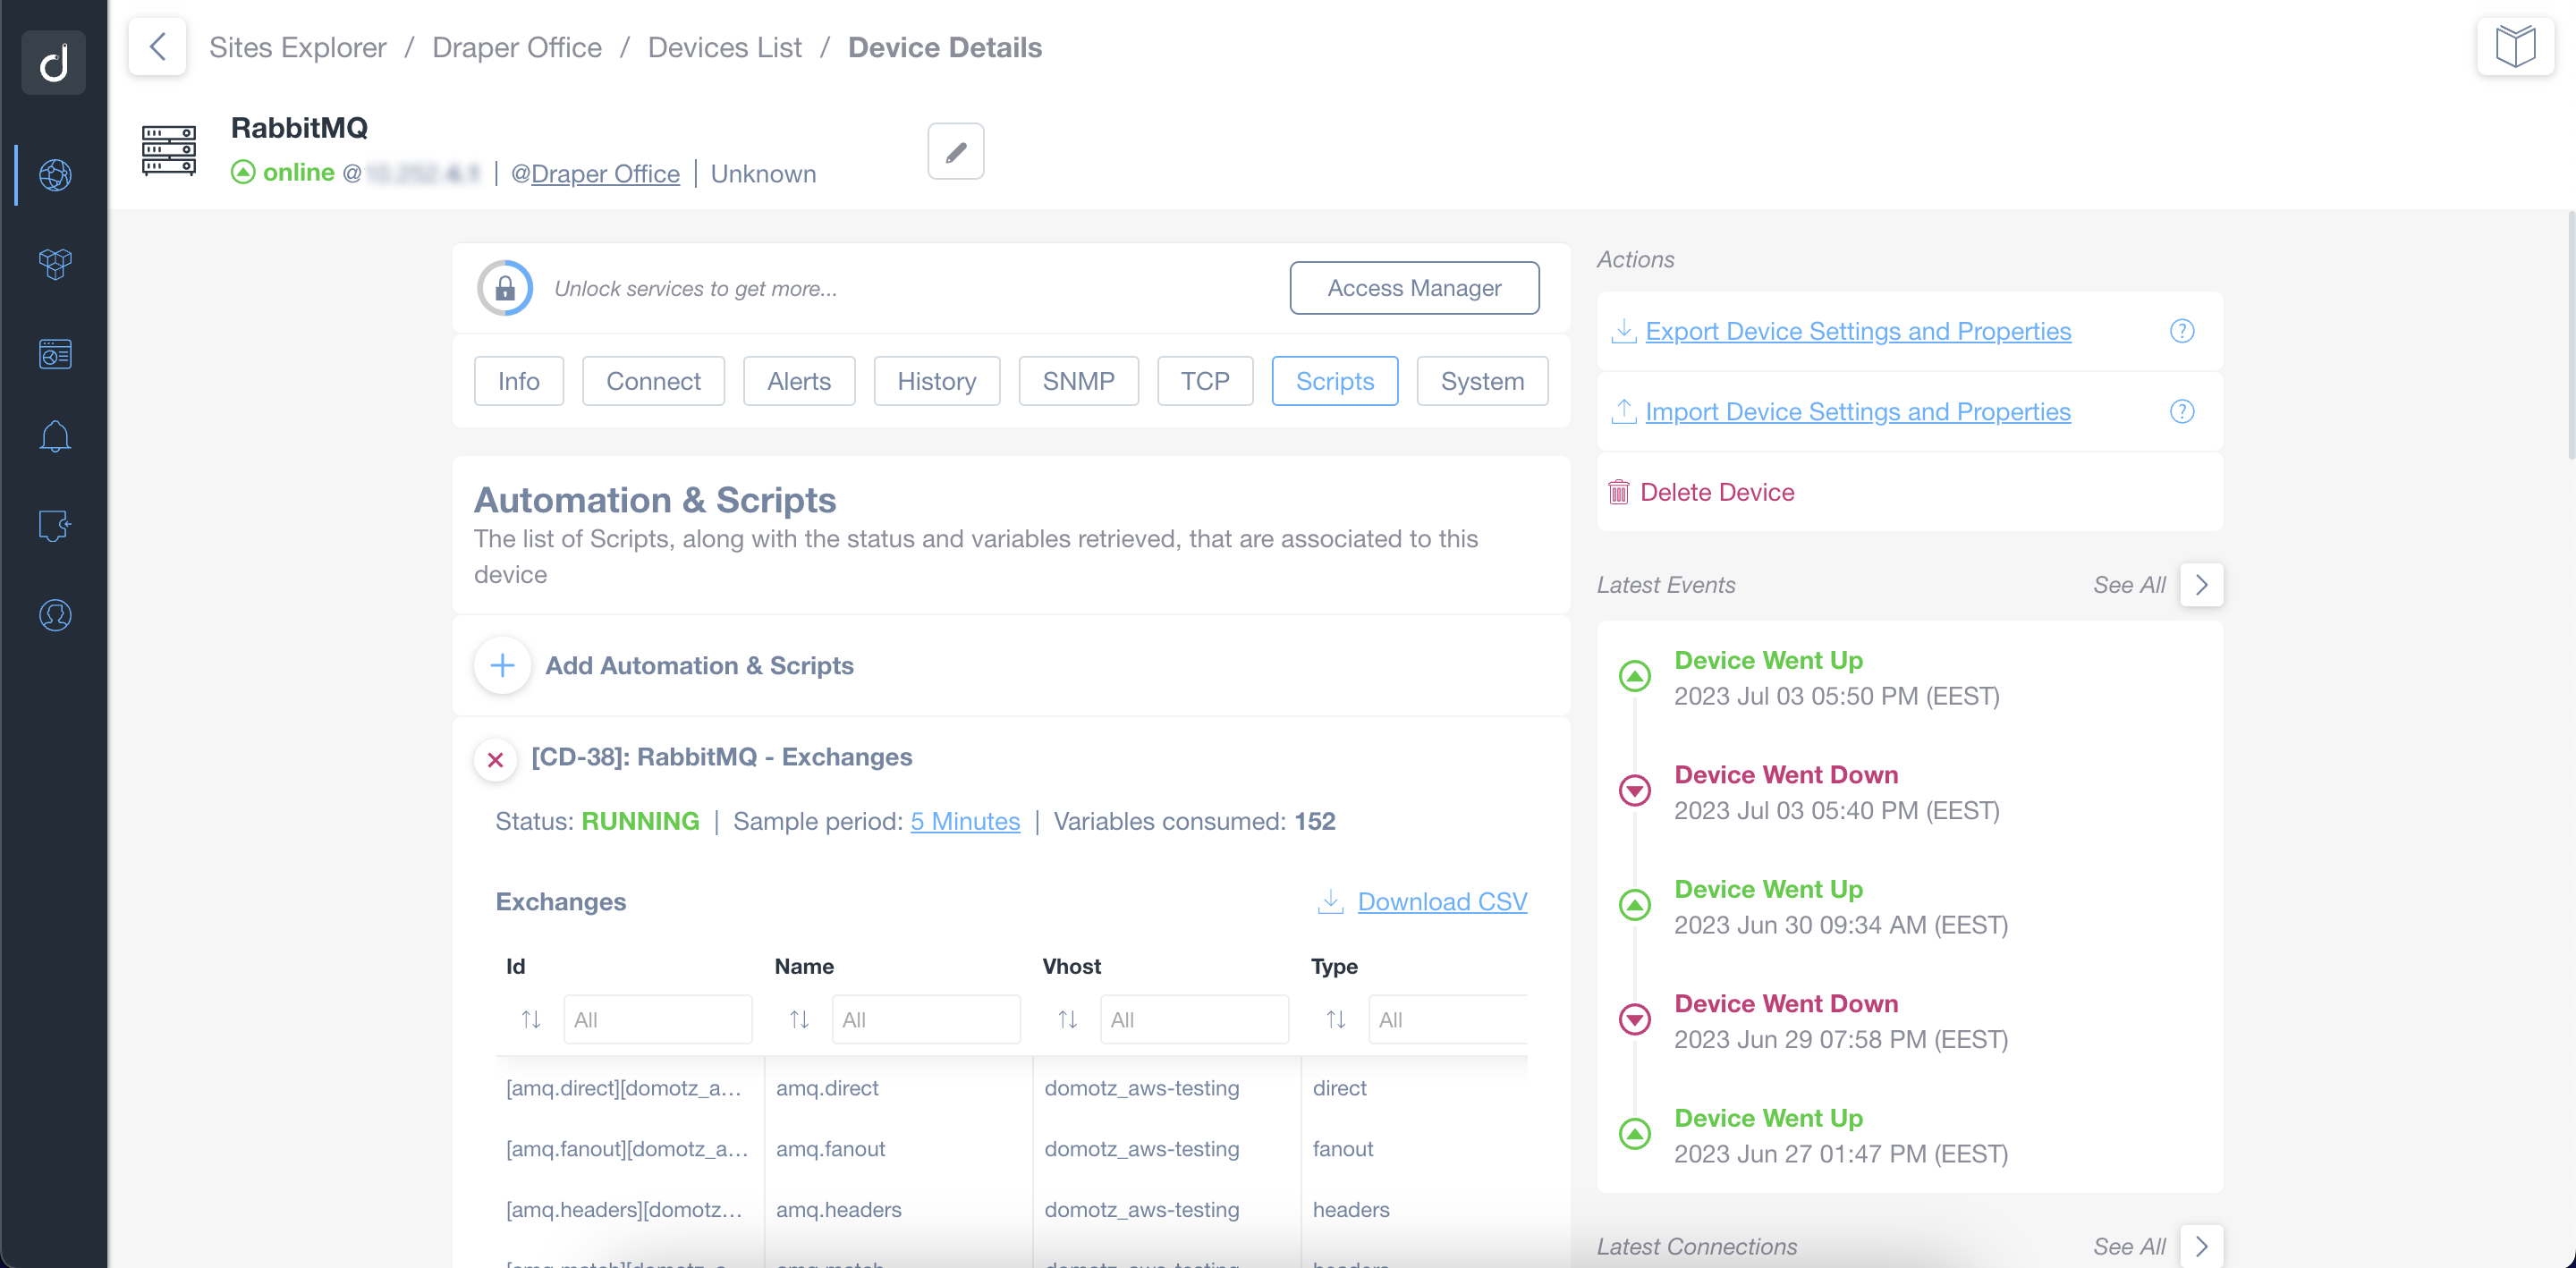The height and width of the screenshot is (1268, 2576).
Task: Click the [amq.direct][domotz_a… Id cell
Action: coord(624,1087)
